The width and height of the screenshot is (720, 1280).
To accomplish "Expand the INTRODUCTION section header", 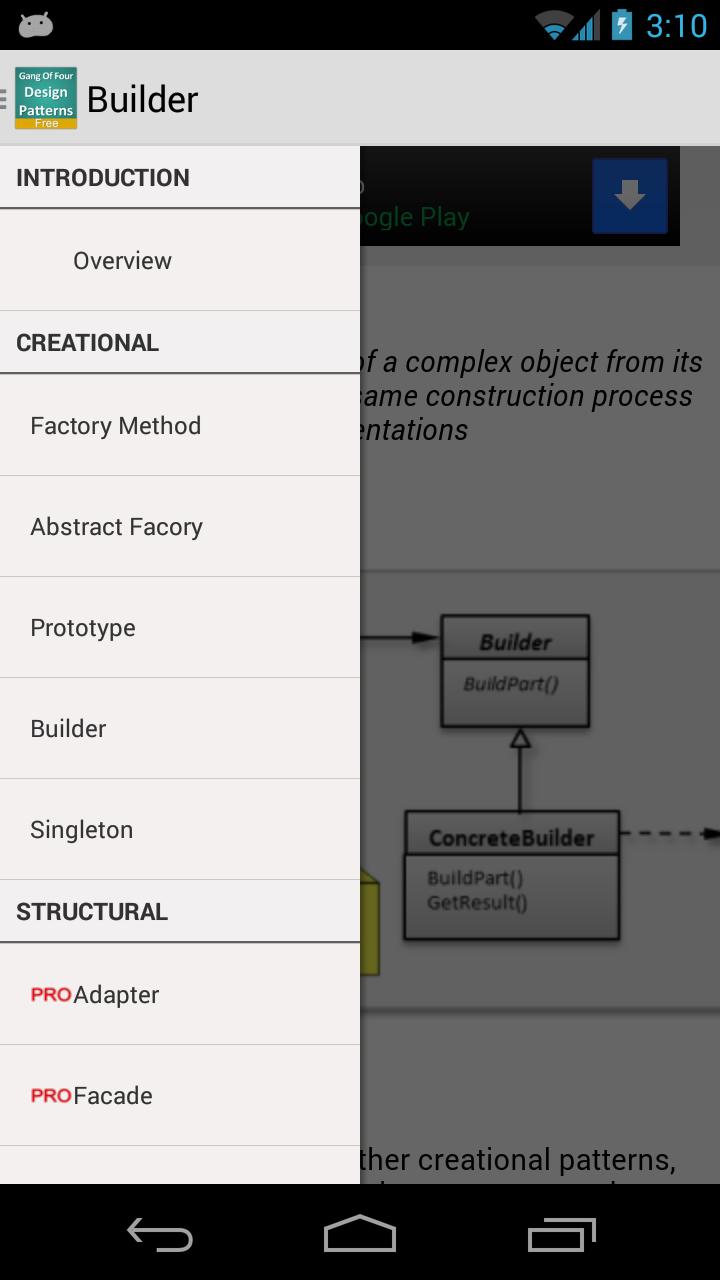I will click(x=180, y=177).
